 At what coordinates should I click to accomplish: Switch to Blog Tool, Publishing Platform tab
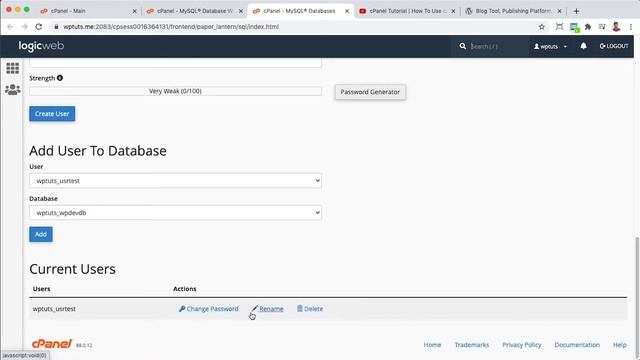point(513,11)
